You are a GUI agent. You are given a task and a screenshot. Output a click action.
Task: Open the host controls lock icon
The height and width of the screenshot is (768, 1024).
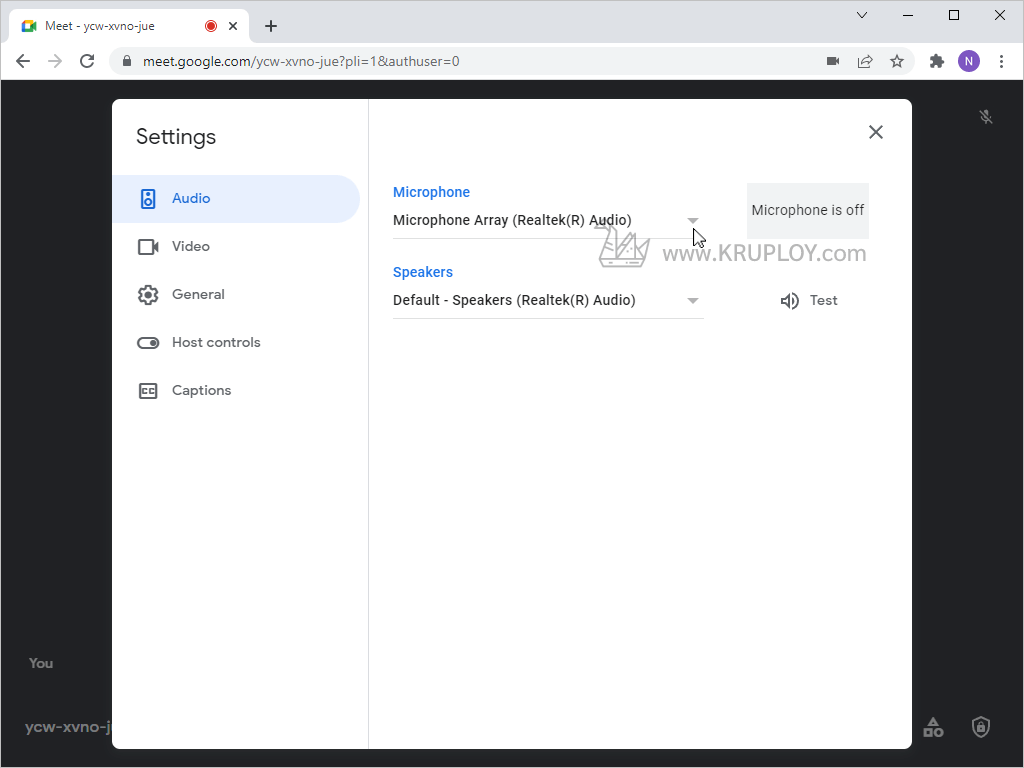pos(981,727)
